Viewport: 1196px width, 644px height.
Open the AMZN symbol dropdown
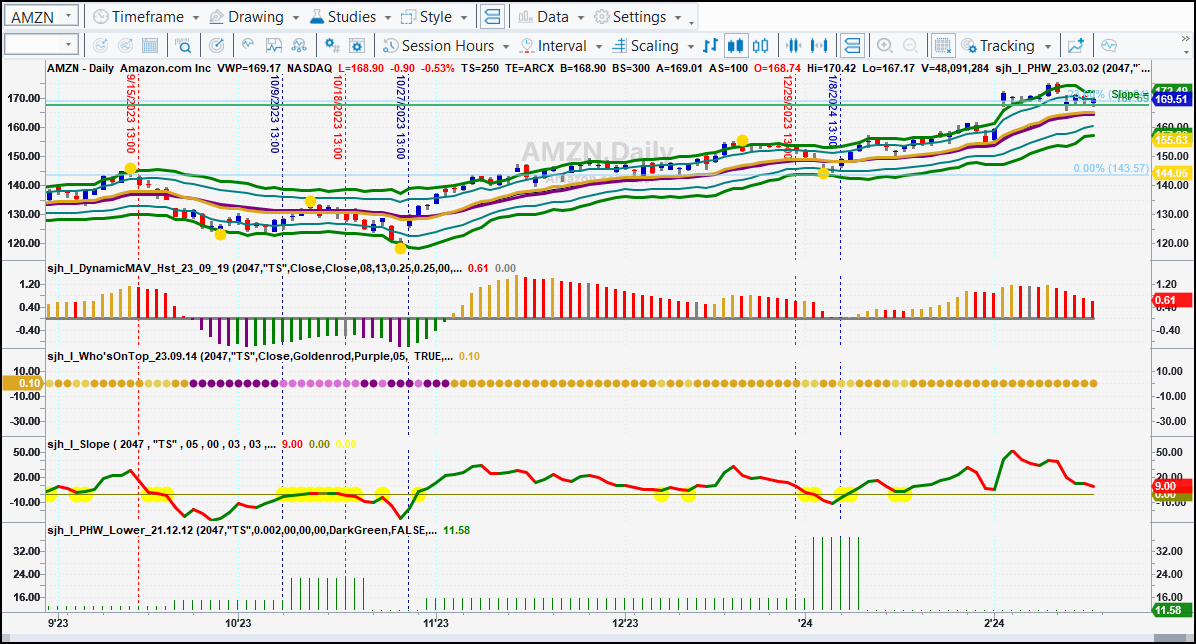click(69, 16)
